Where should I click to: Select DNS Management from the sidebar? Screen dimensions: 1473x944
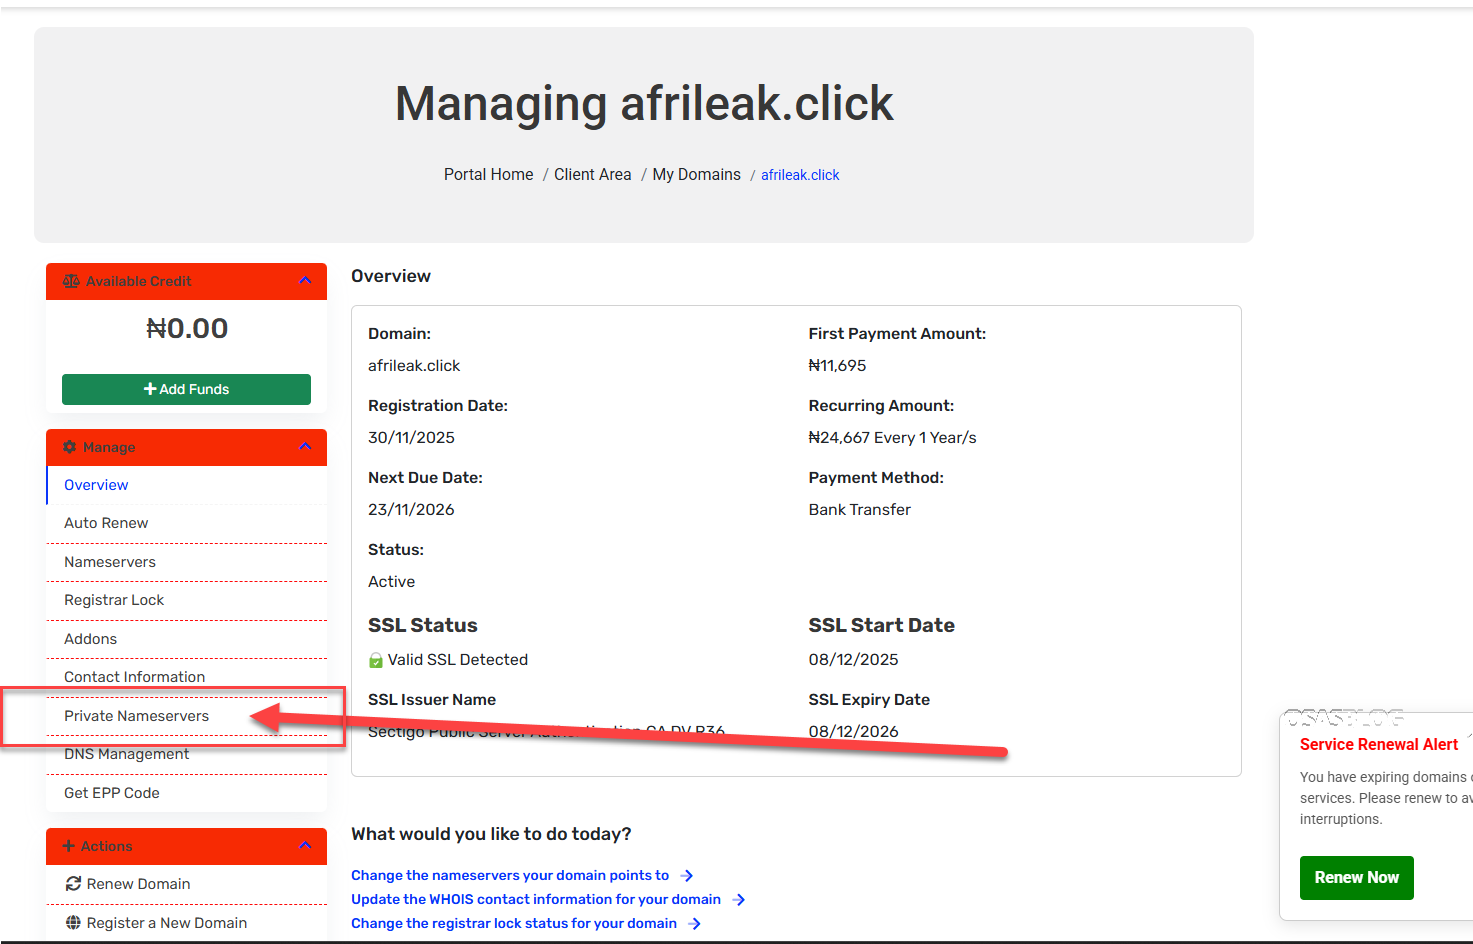pos(126,754)
